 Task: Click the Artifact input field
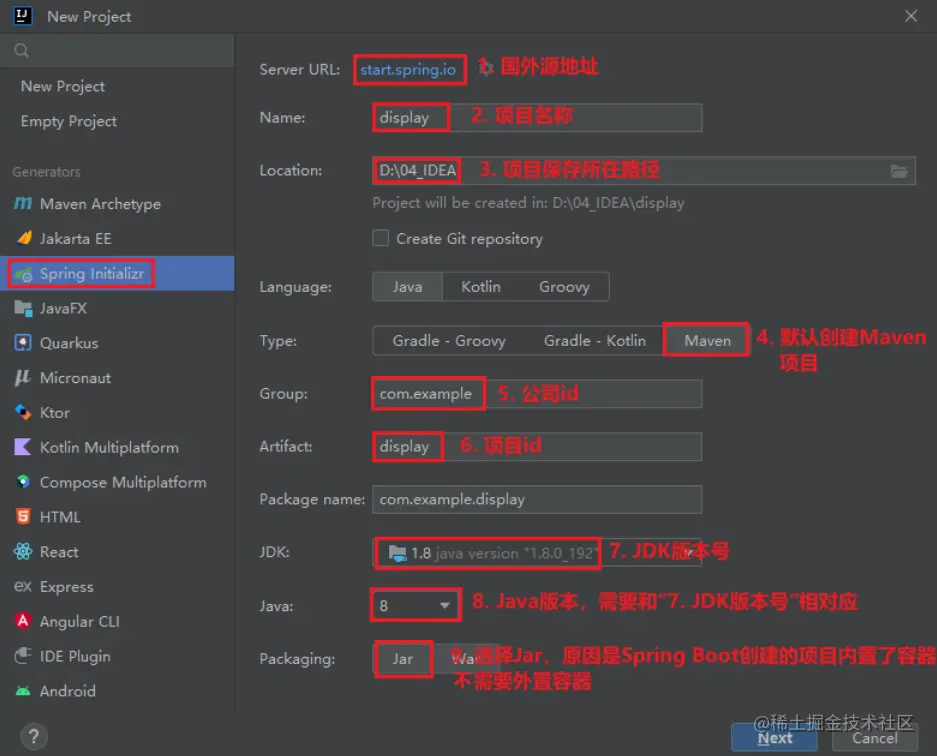(537, 446)
